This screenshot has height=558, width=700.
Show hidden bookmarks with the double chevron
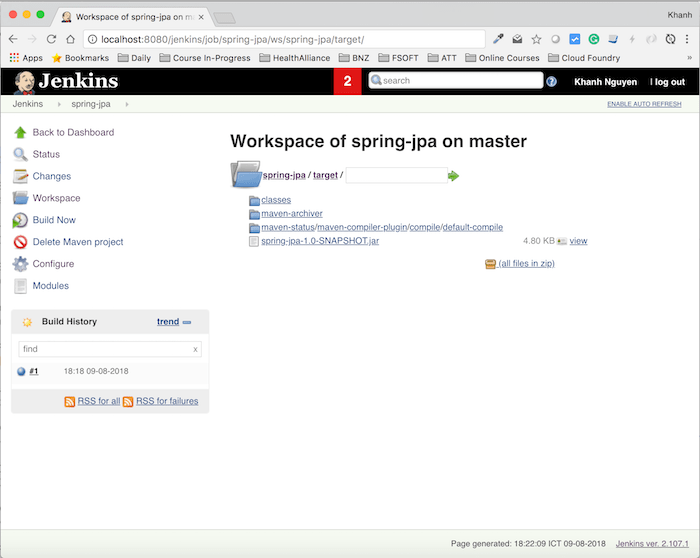click(689, 58)
